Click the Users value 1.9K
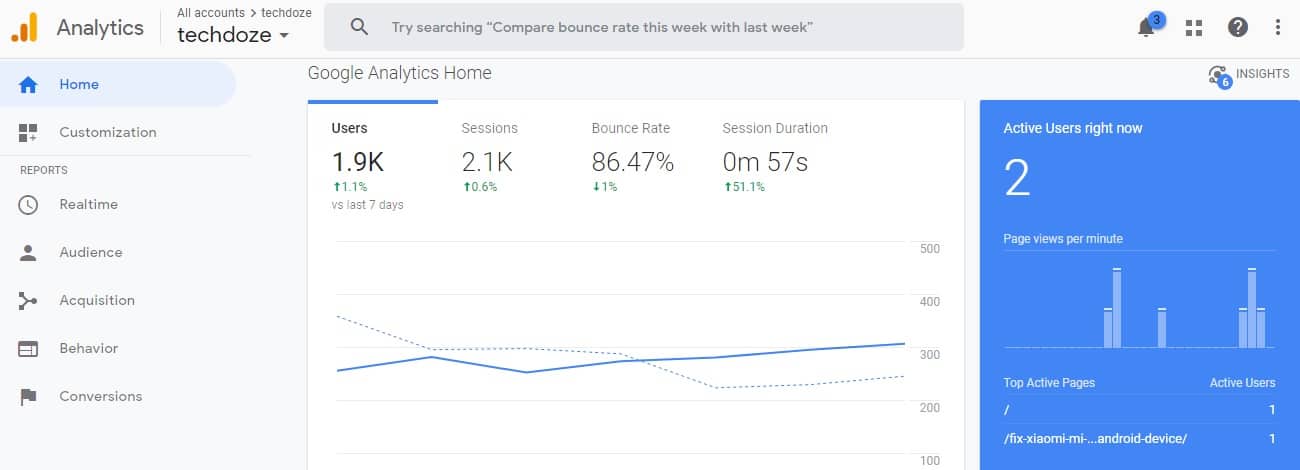1300x470 pixels. point(358,162)
